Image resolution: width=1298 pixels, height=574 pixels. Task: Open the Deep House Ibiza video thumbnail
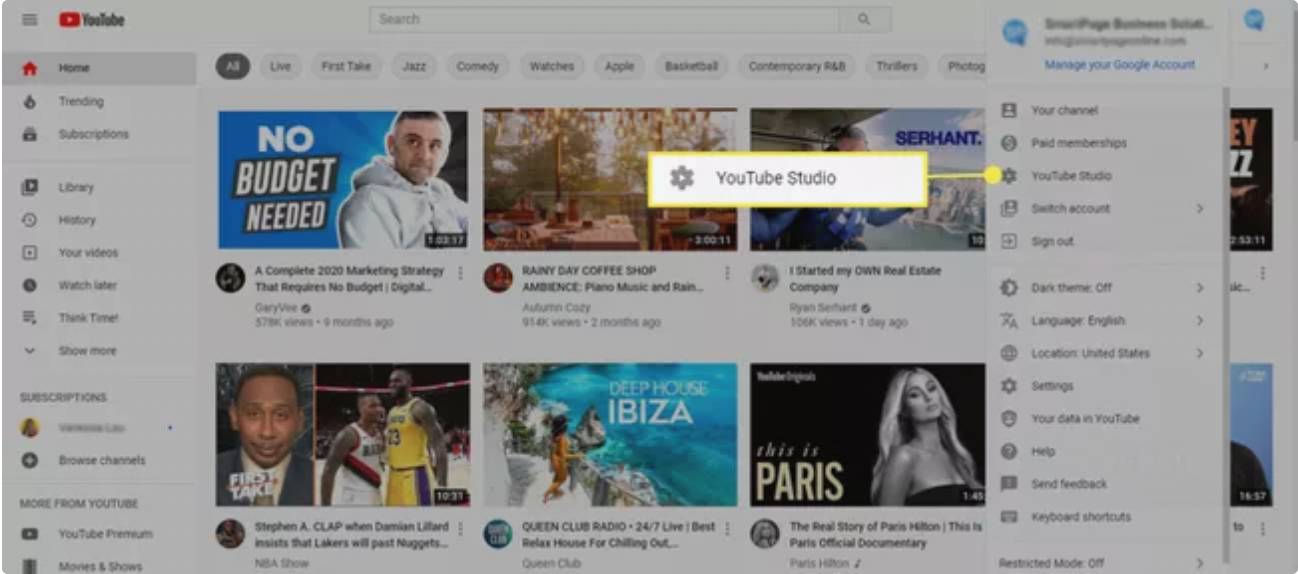[610, 434]
